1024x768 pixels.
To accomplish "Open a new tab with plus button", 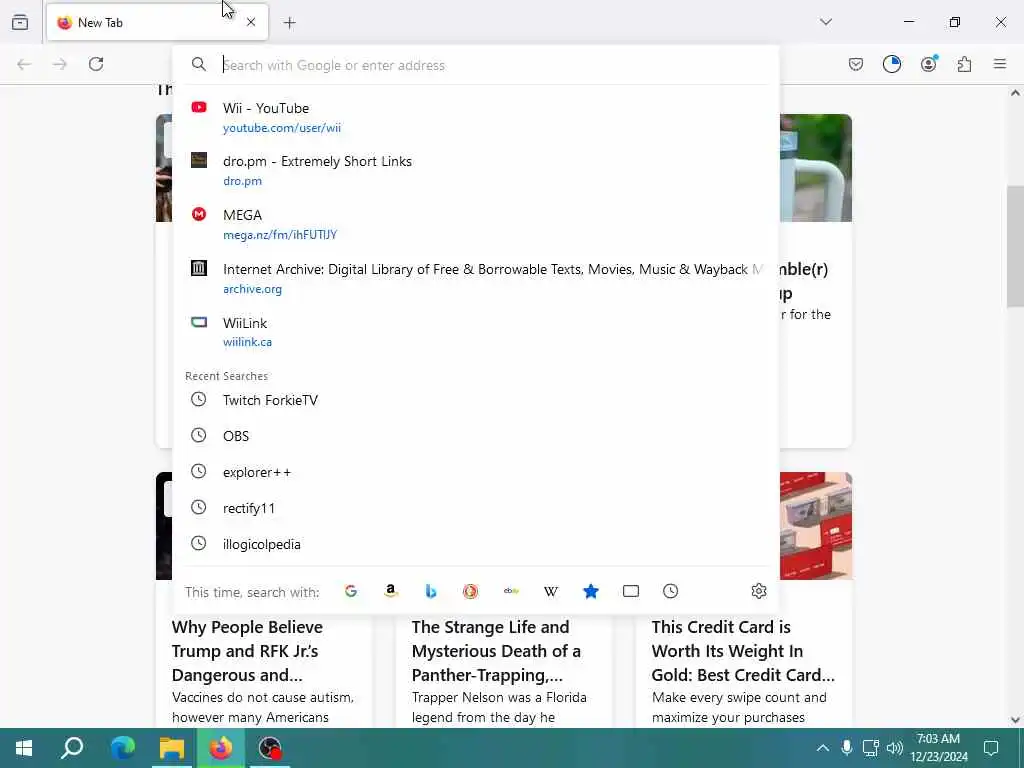I will coord(289,23).
